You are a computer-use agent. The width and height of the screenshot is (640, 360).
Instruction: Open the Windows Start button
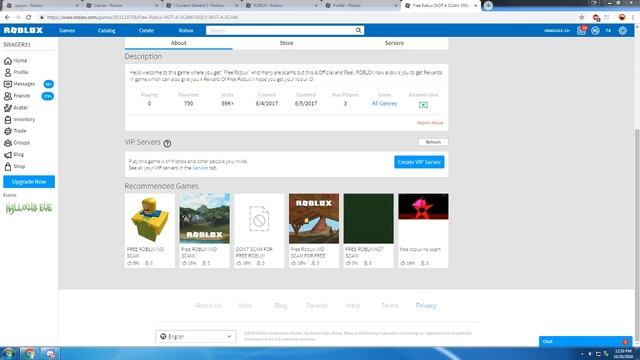tap(8, 353)
